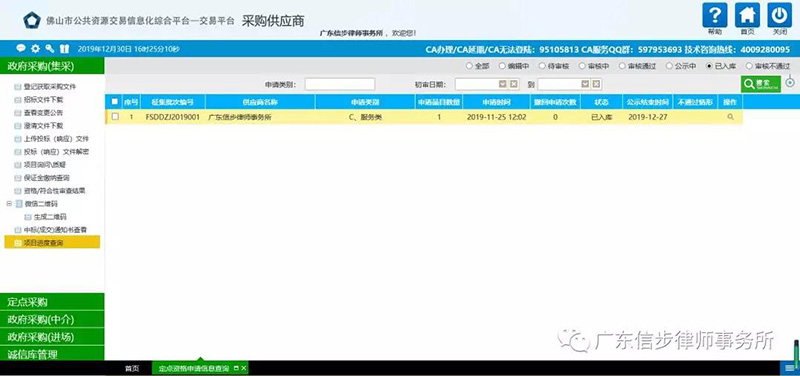Click the key icon in blue bar
Viewport: 800px width, 376px height.
pyautogui.click(x=49, y=48)
